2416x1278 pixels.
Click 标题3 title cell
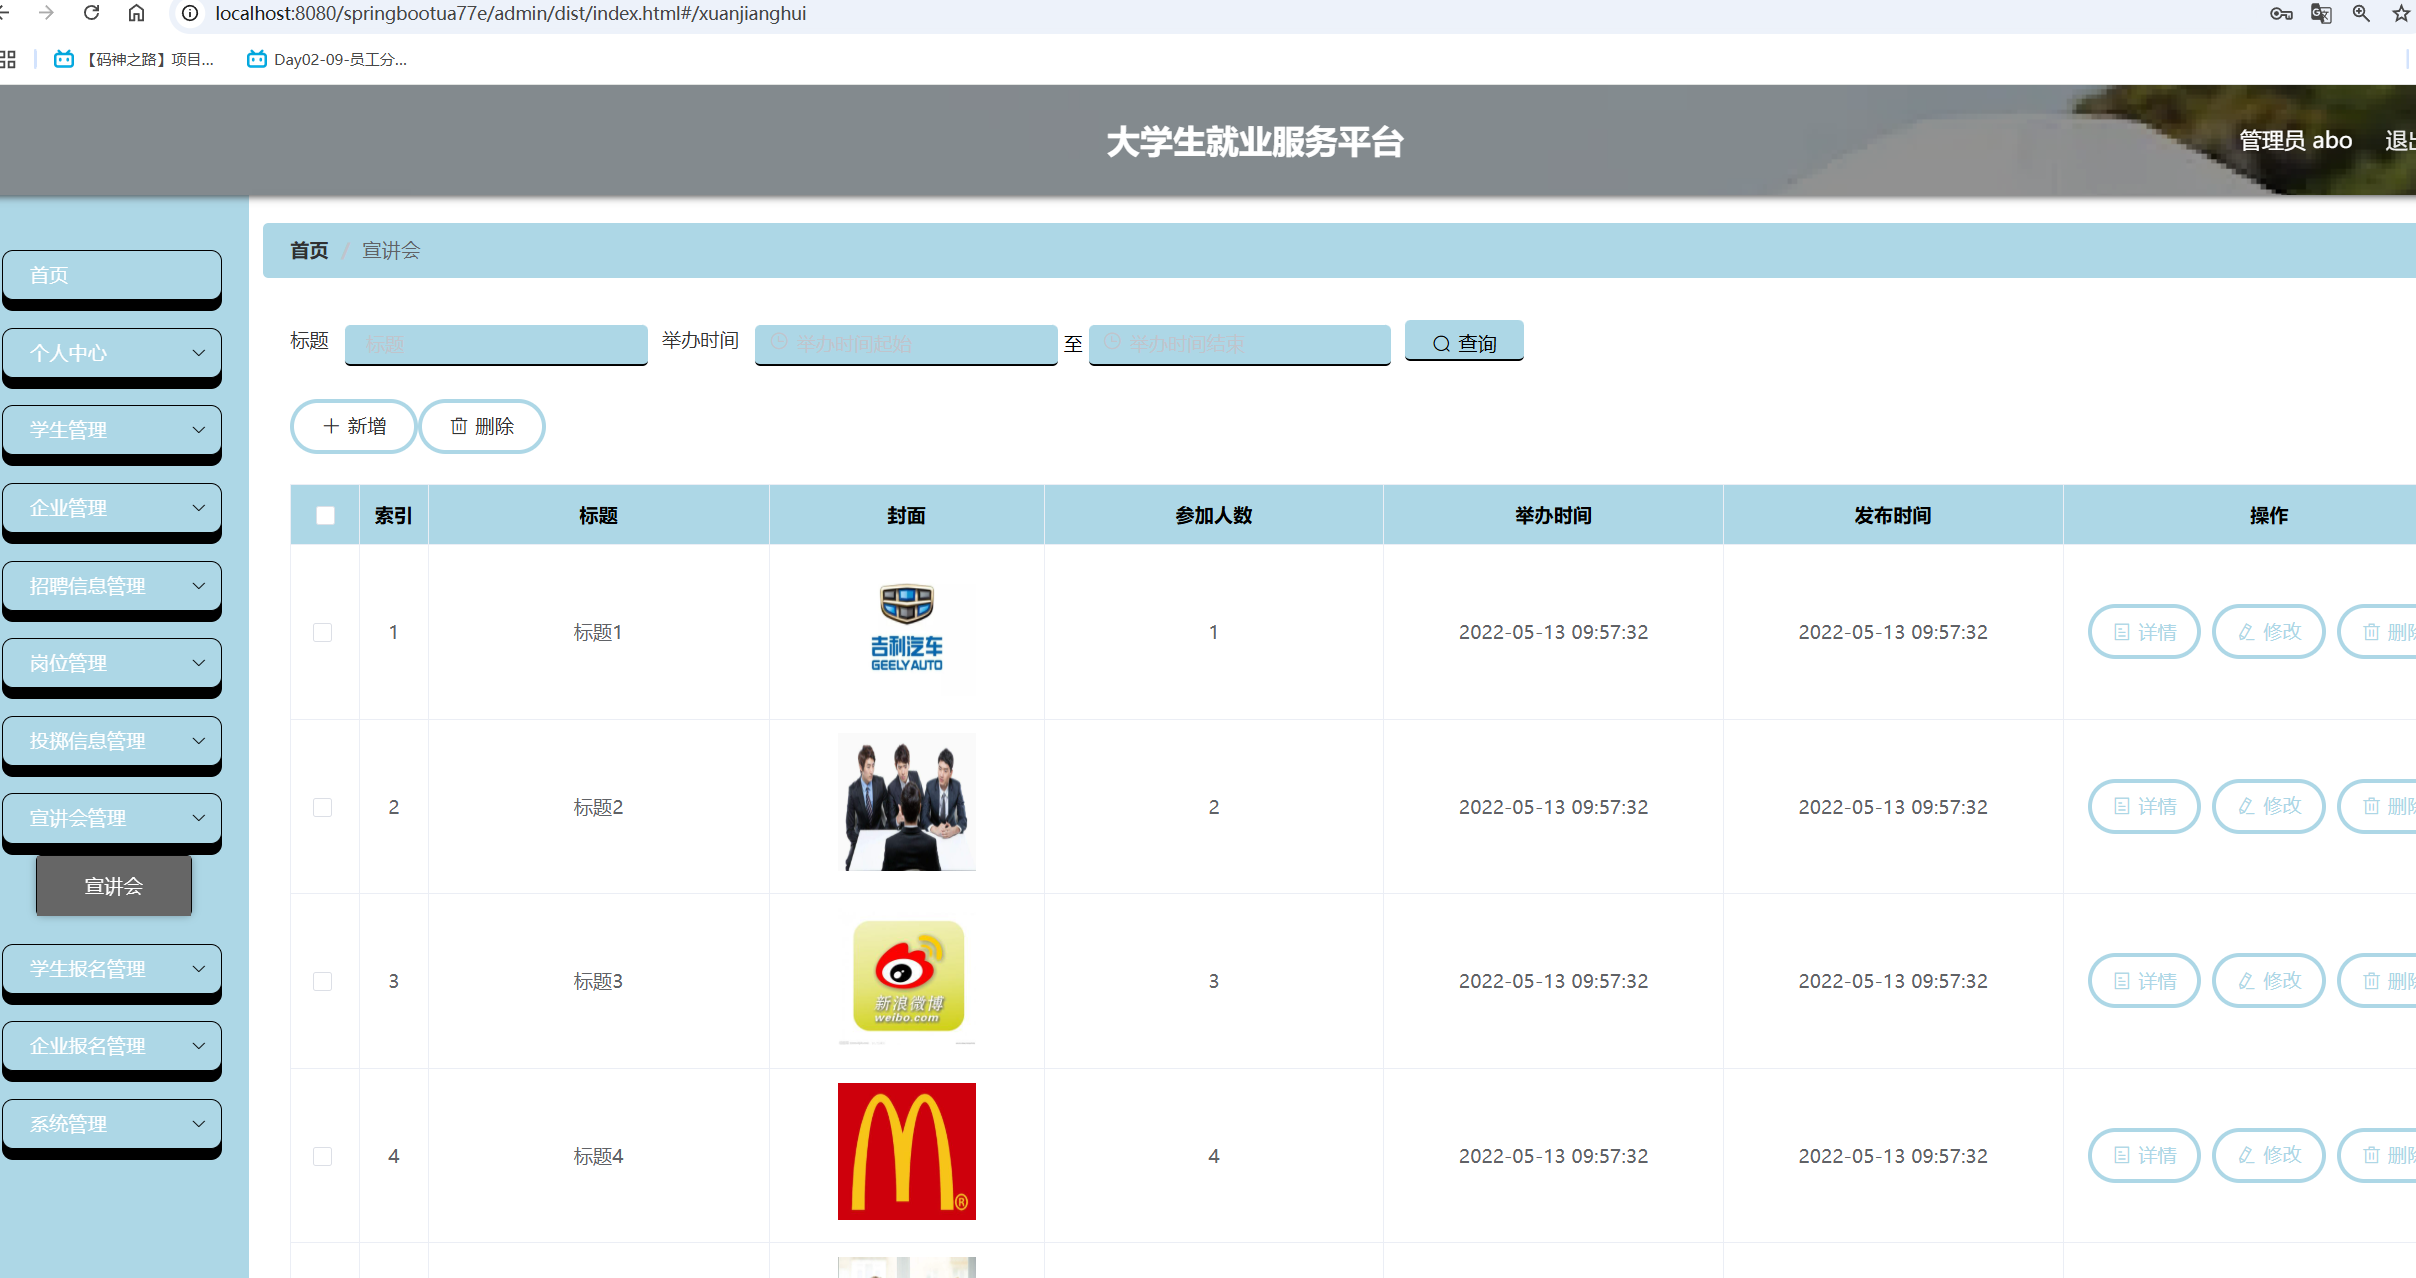[x=598, y=981]
